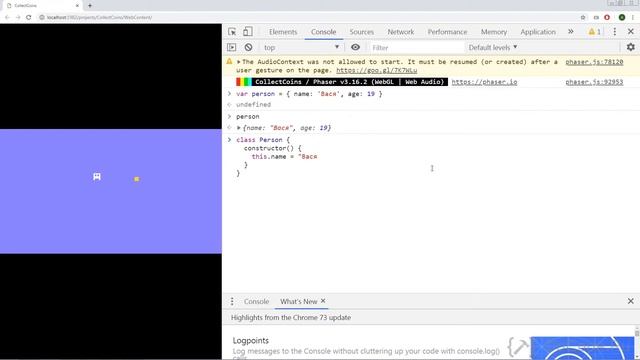Open the https://phaser.io link
This screenshot has width=640, height=360.
(484, 82)
